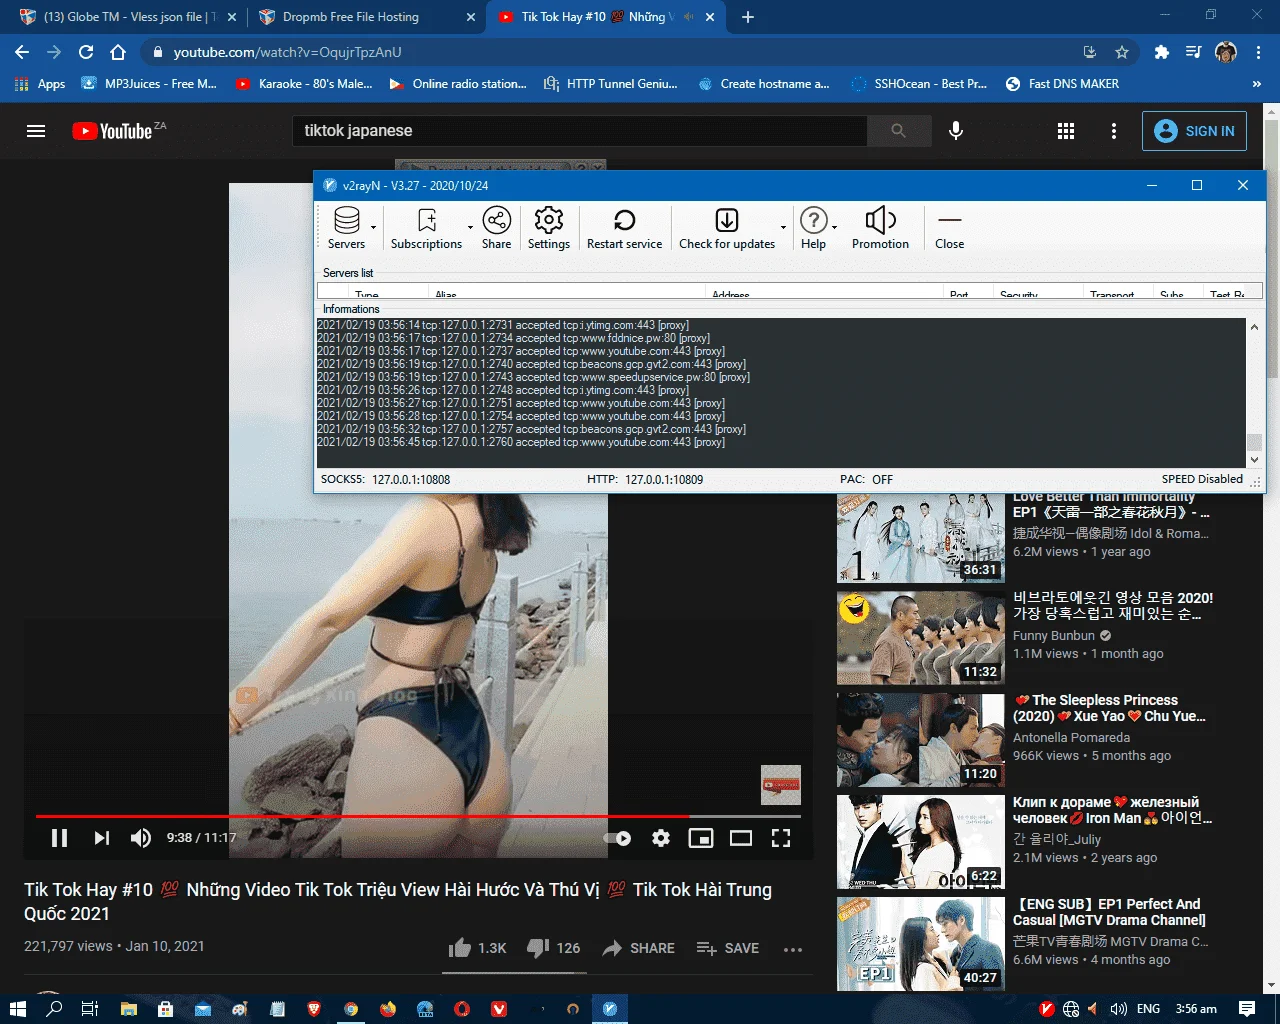This screenshot has height=1024, width=1280.
Task: Open a new browser tab
Action: [x=748, y=17]
